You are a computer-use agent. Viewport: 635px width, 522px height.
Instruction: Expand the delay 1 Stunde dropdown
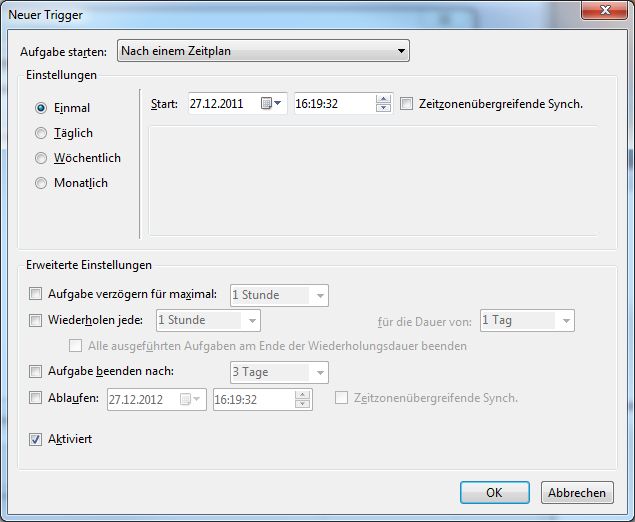(279, 295)
